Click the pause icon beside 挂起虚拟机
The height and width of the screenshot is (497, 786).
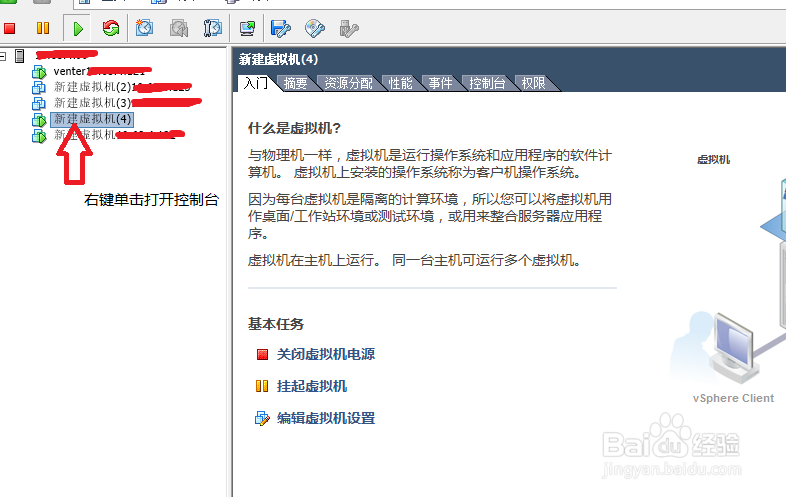coord(262,386)
